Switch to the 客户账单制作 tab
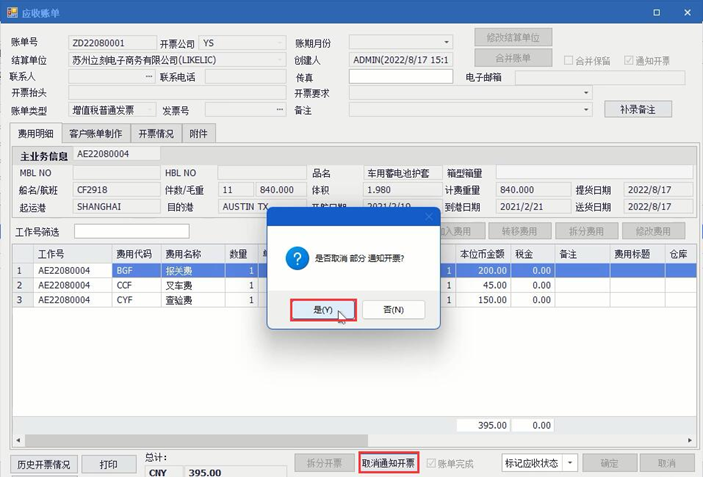The image size is (703, 477). tap(96, 134)
